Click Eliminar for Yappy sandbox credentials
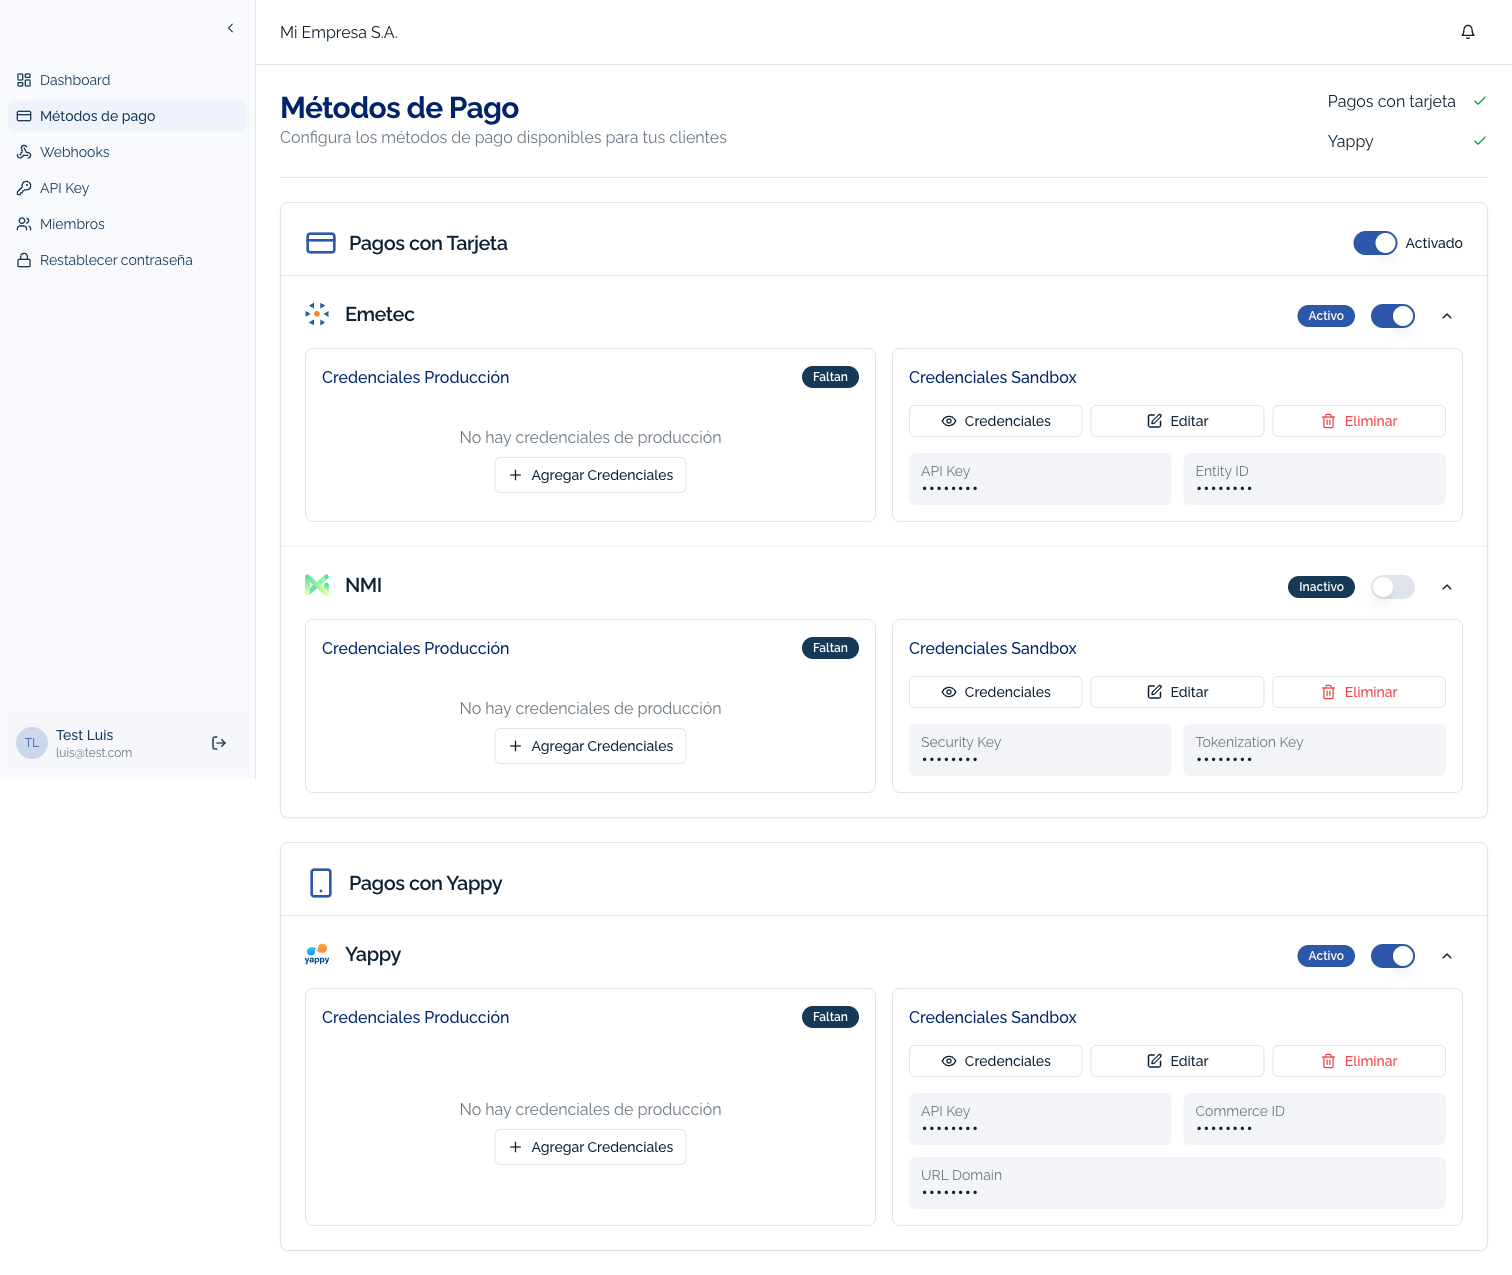 coord(1358,1061)
